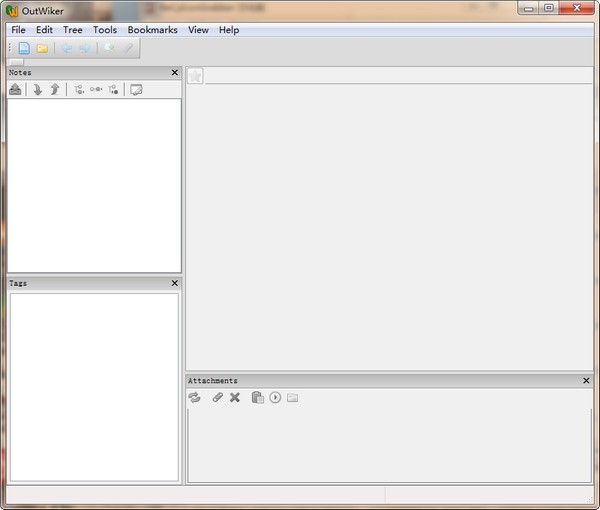The height and width of the screenshot is (510, 600).
Task: Click the circular arrows icon in Attachments
Action: 194,398
